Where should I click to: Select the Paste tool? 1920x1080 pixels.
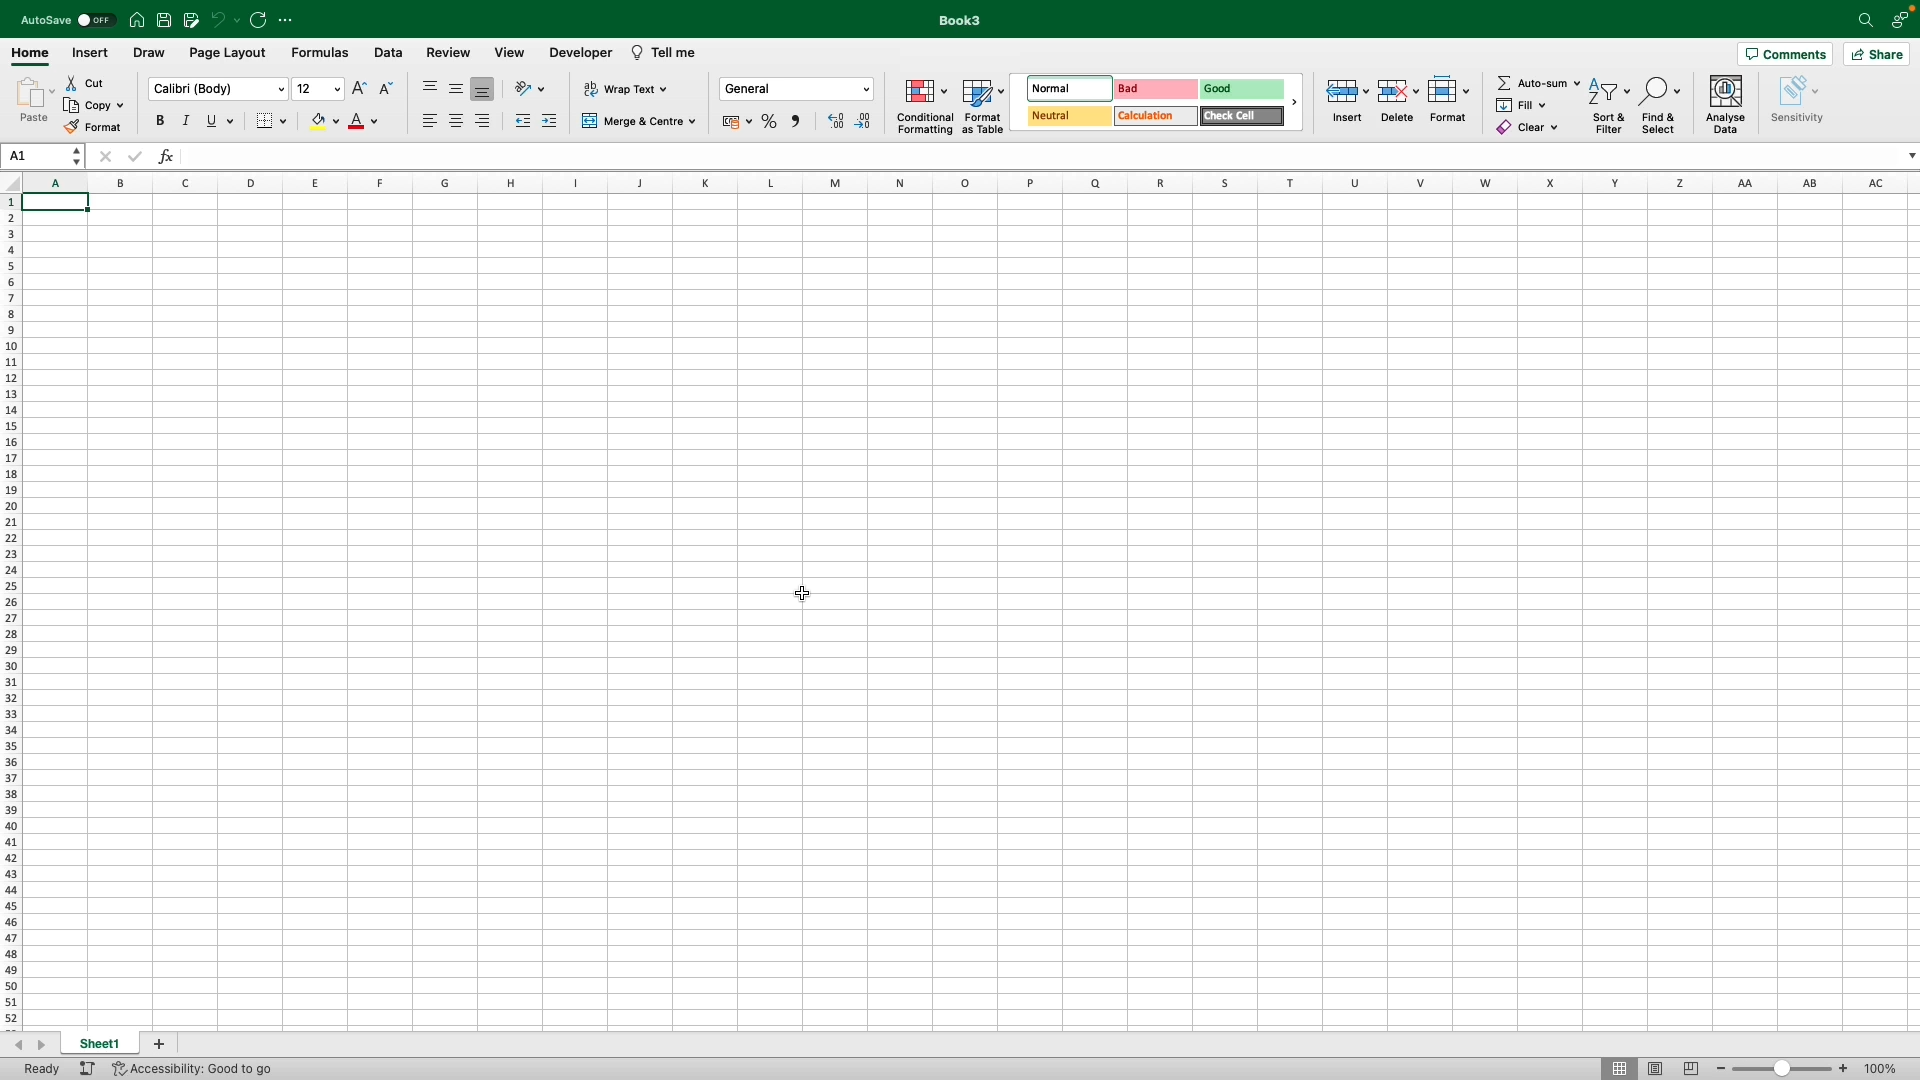pos(32,100)
